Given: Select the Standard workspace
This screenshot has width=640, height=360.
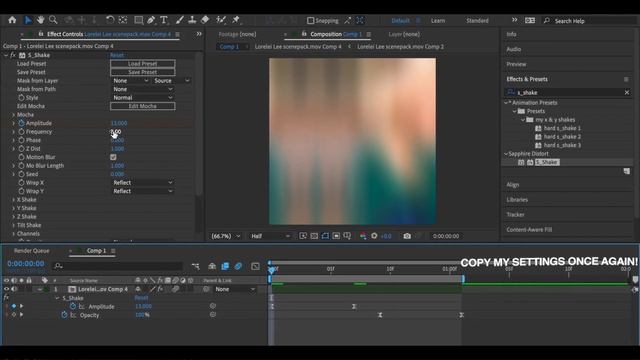Looking at the screenshot, I should (477, 20).
